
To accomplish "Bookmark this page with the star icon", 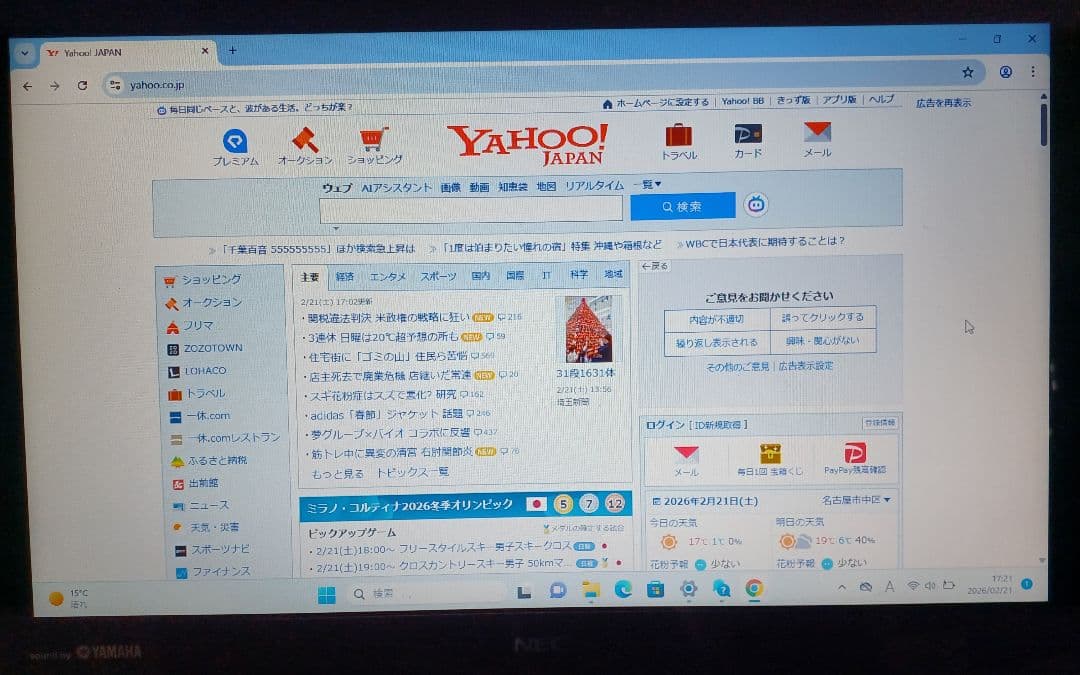I will click(968, 72).
